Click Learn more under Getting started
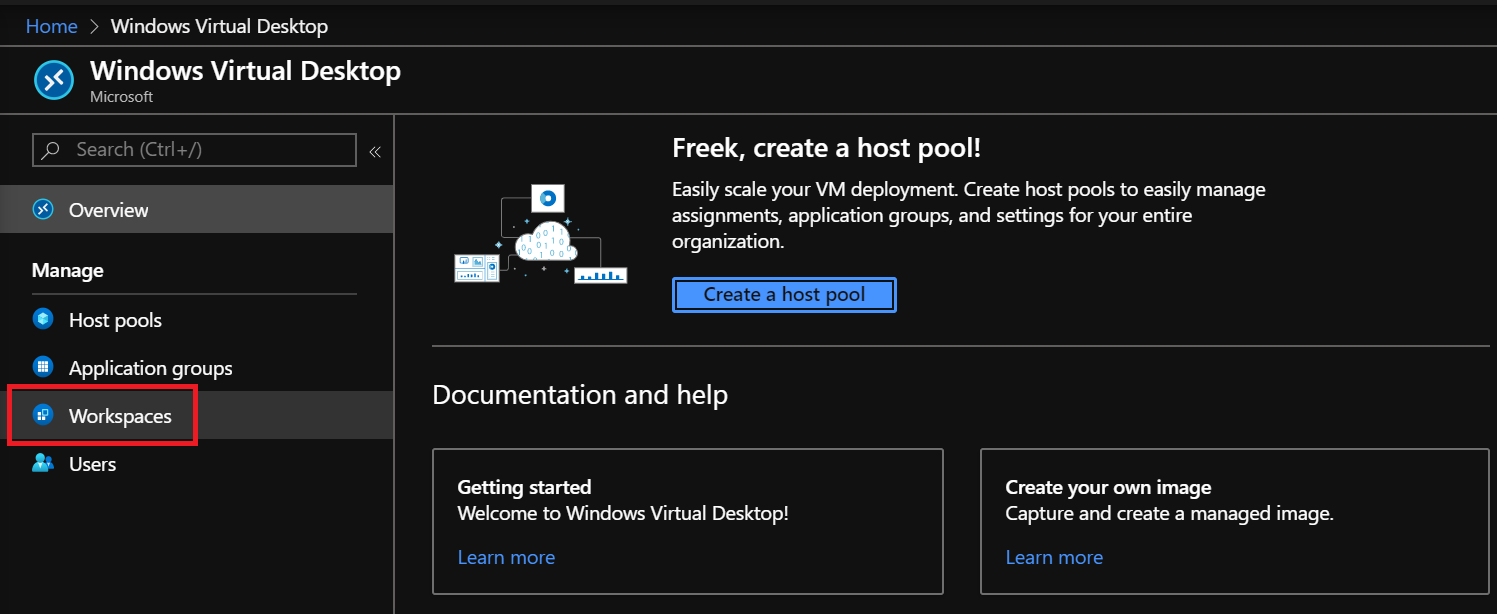 [506, 557]
